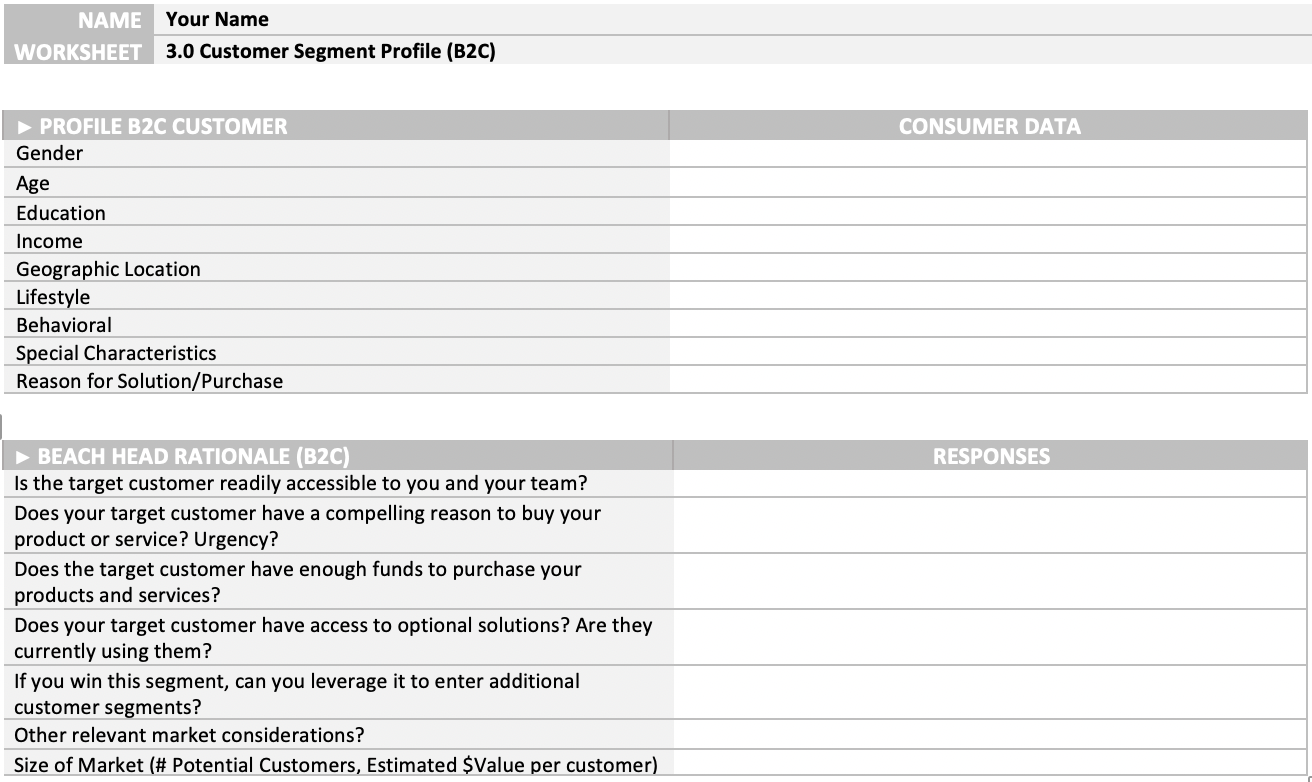Click response cell for compelling reason question

[x=990, y=526]
